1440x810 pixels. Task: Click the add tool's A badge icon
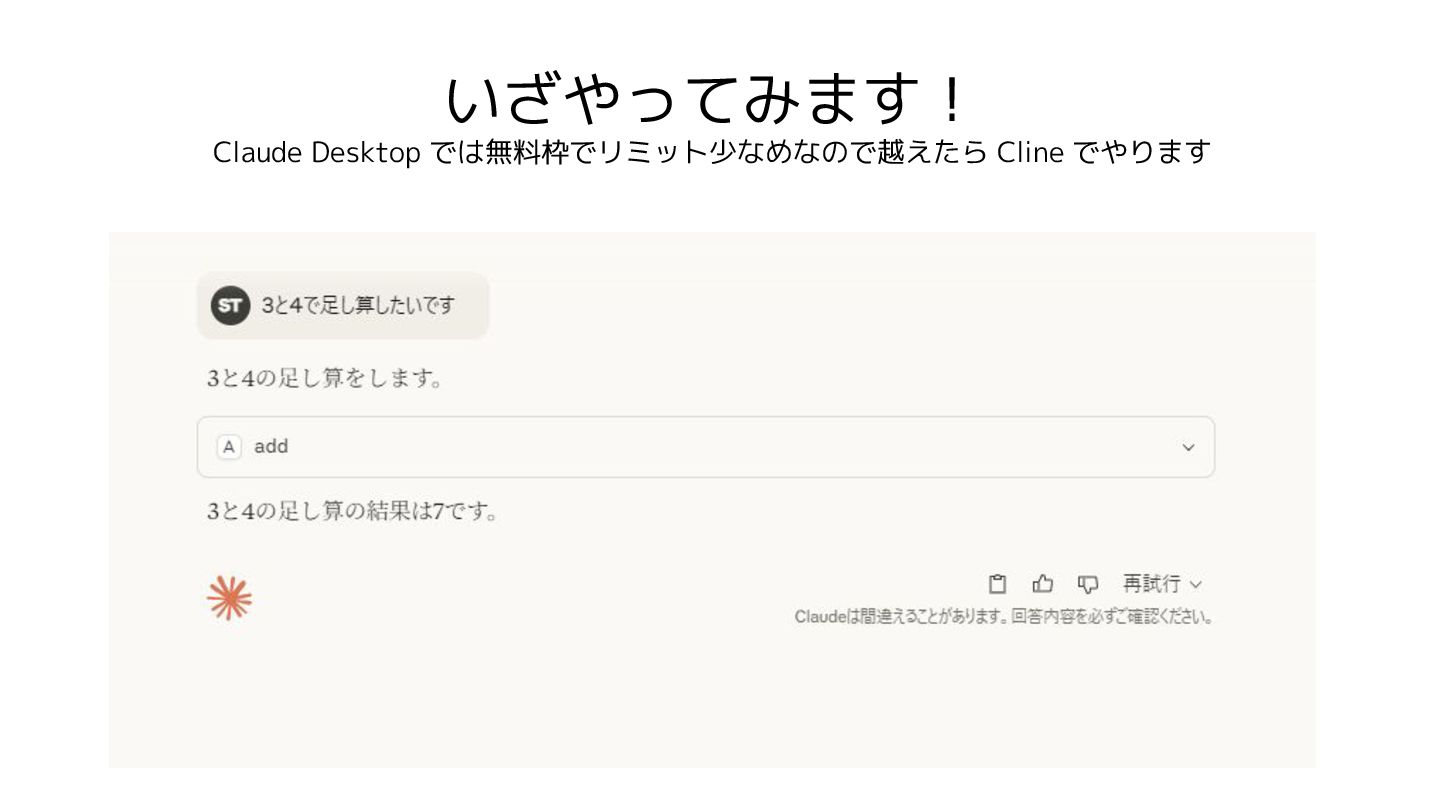[x=229, y=447]
